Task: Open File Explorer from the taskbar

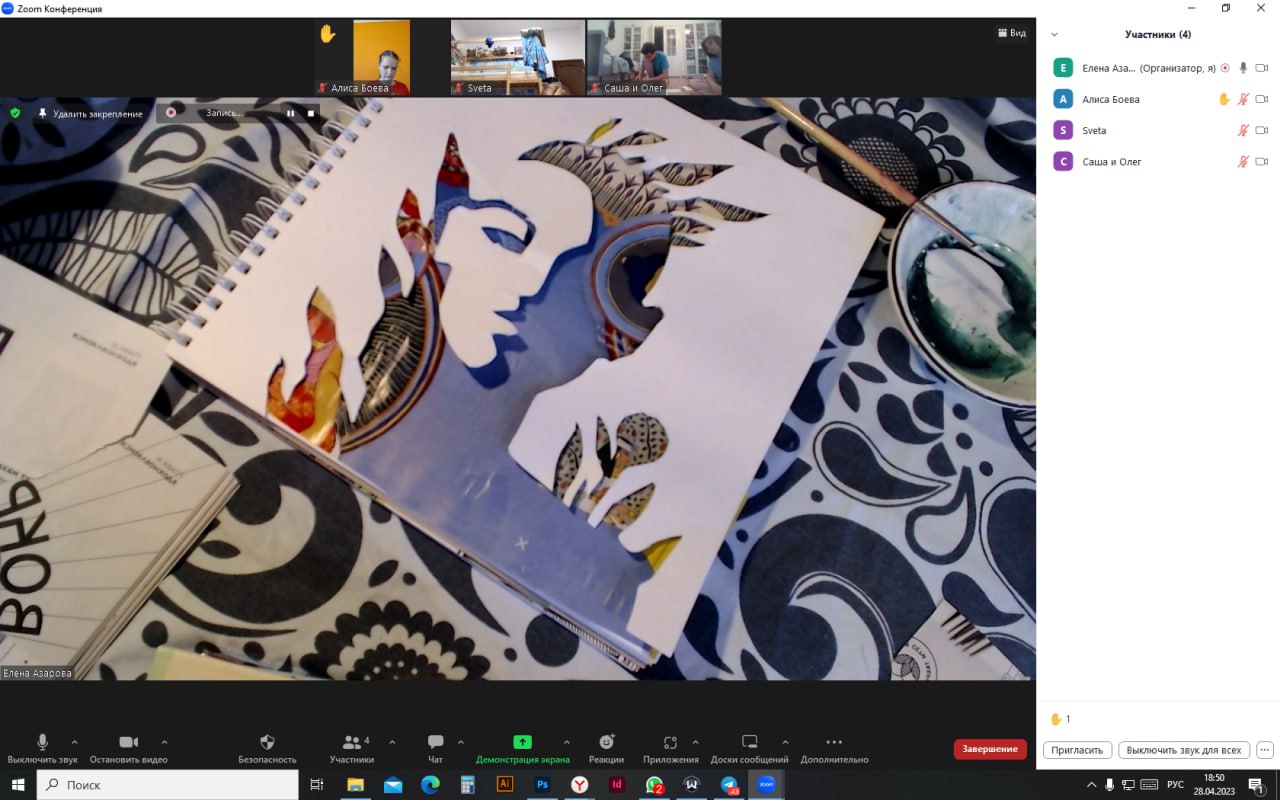Action: pos(355,785)
